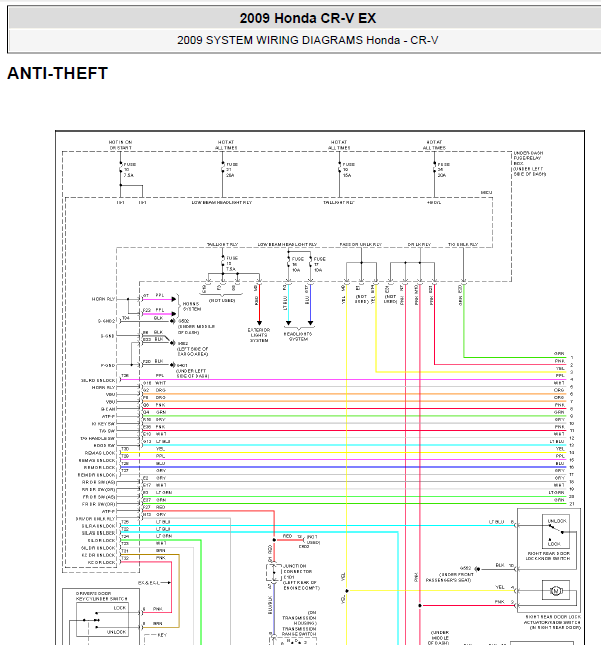
Task: Click the '(LEFT SIDE OF CARGO AREA)' note
Action: coord(193,351)
